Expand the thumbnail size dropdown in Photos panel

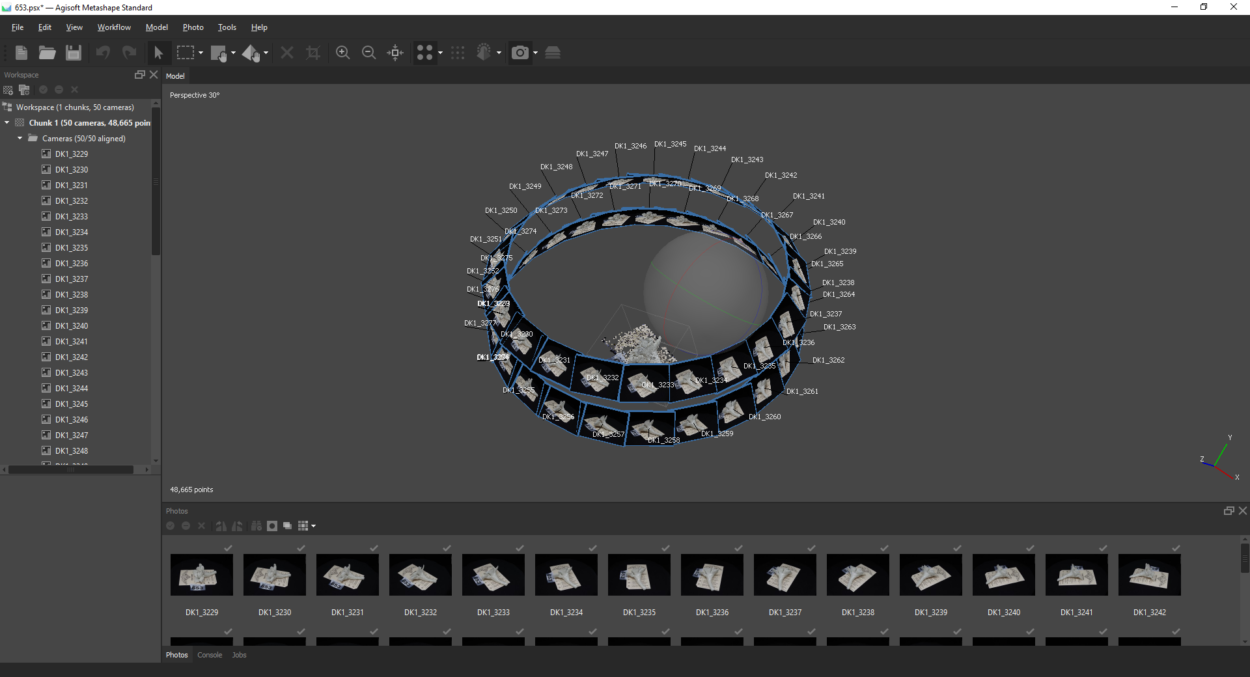point(314,525)
